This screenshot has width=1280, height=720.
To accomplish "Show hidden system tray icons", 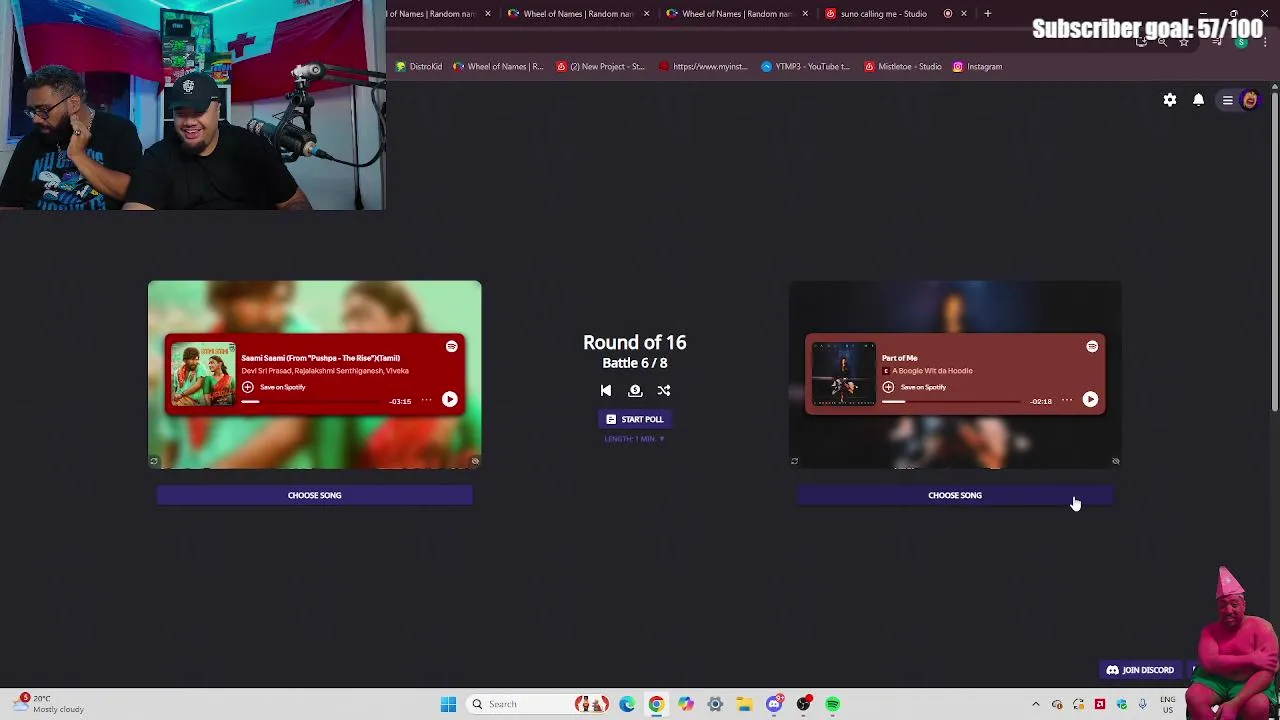I will pos(1036,704).
